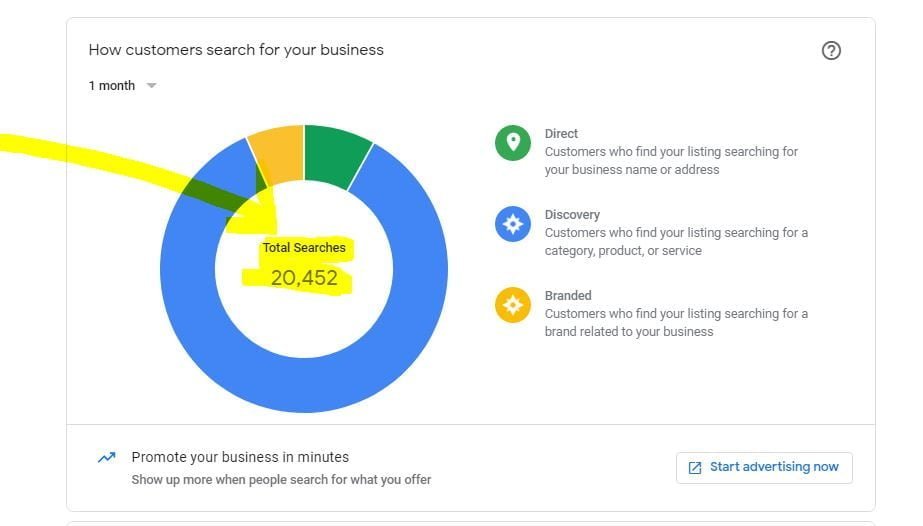This screenshot has width=923, height=526.
Task: Click the trending arrow promote icon
Action: [x=106, y=458]
